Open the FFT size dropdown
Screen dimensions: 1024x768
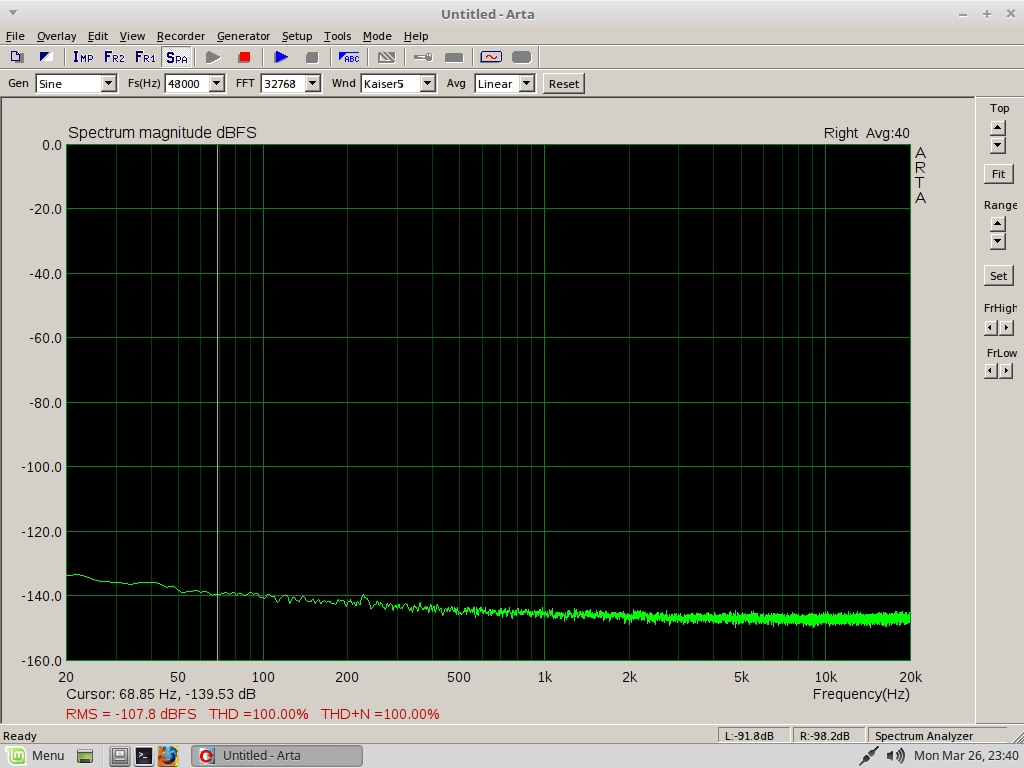(313, 84)
